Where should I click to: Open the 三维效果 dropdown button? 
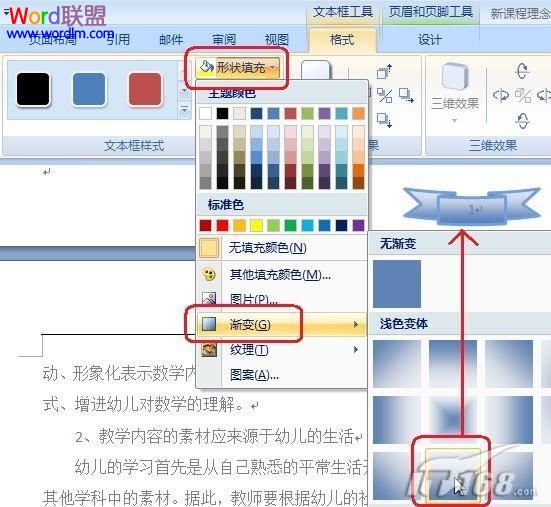point(455,93)
